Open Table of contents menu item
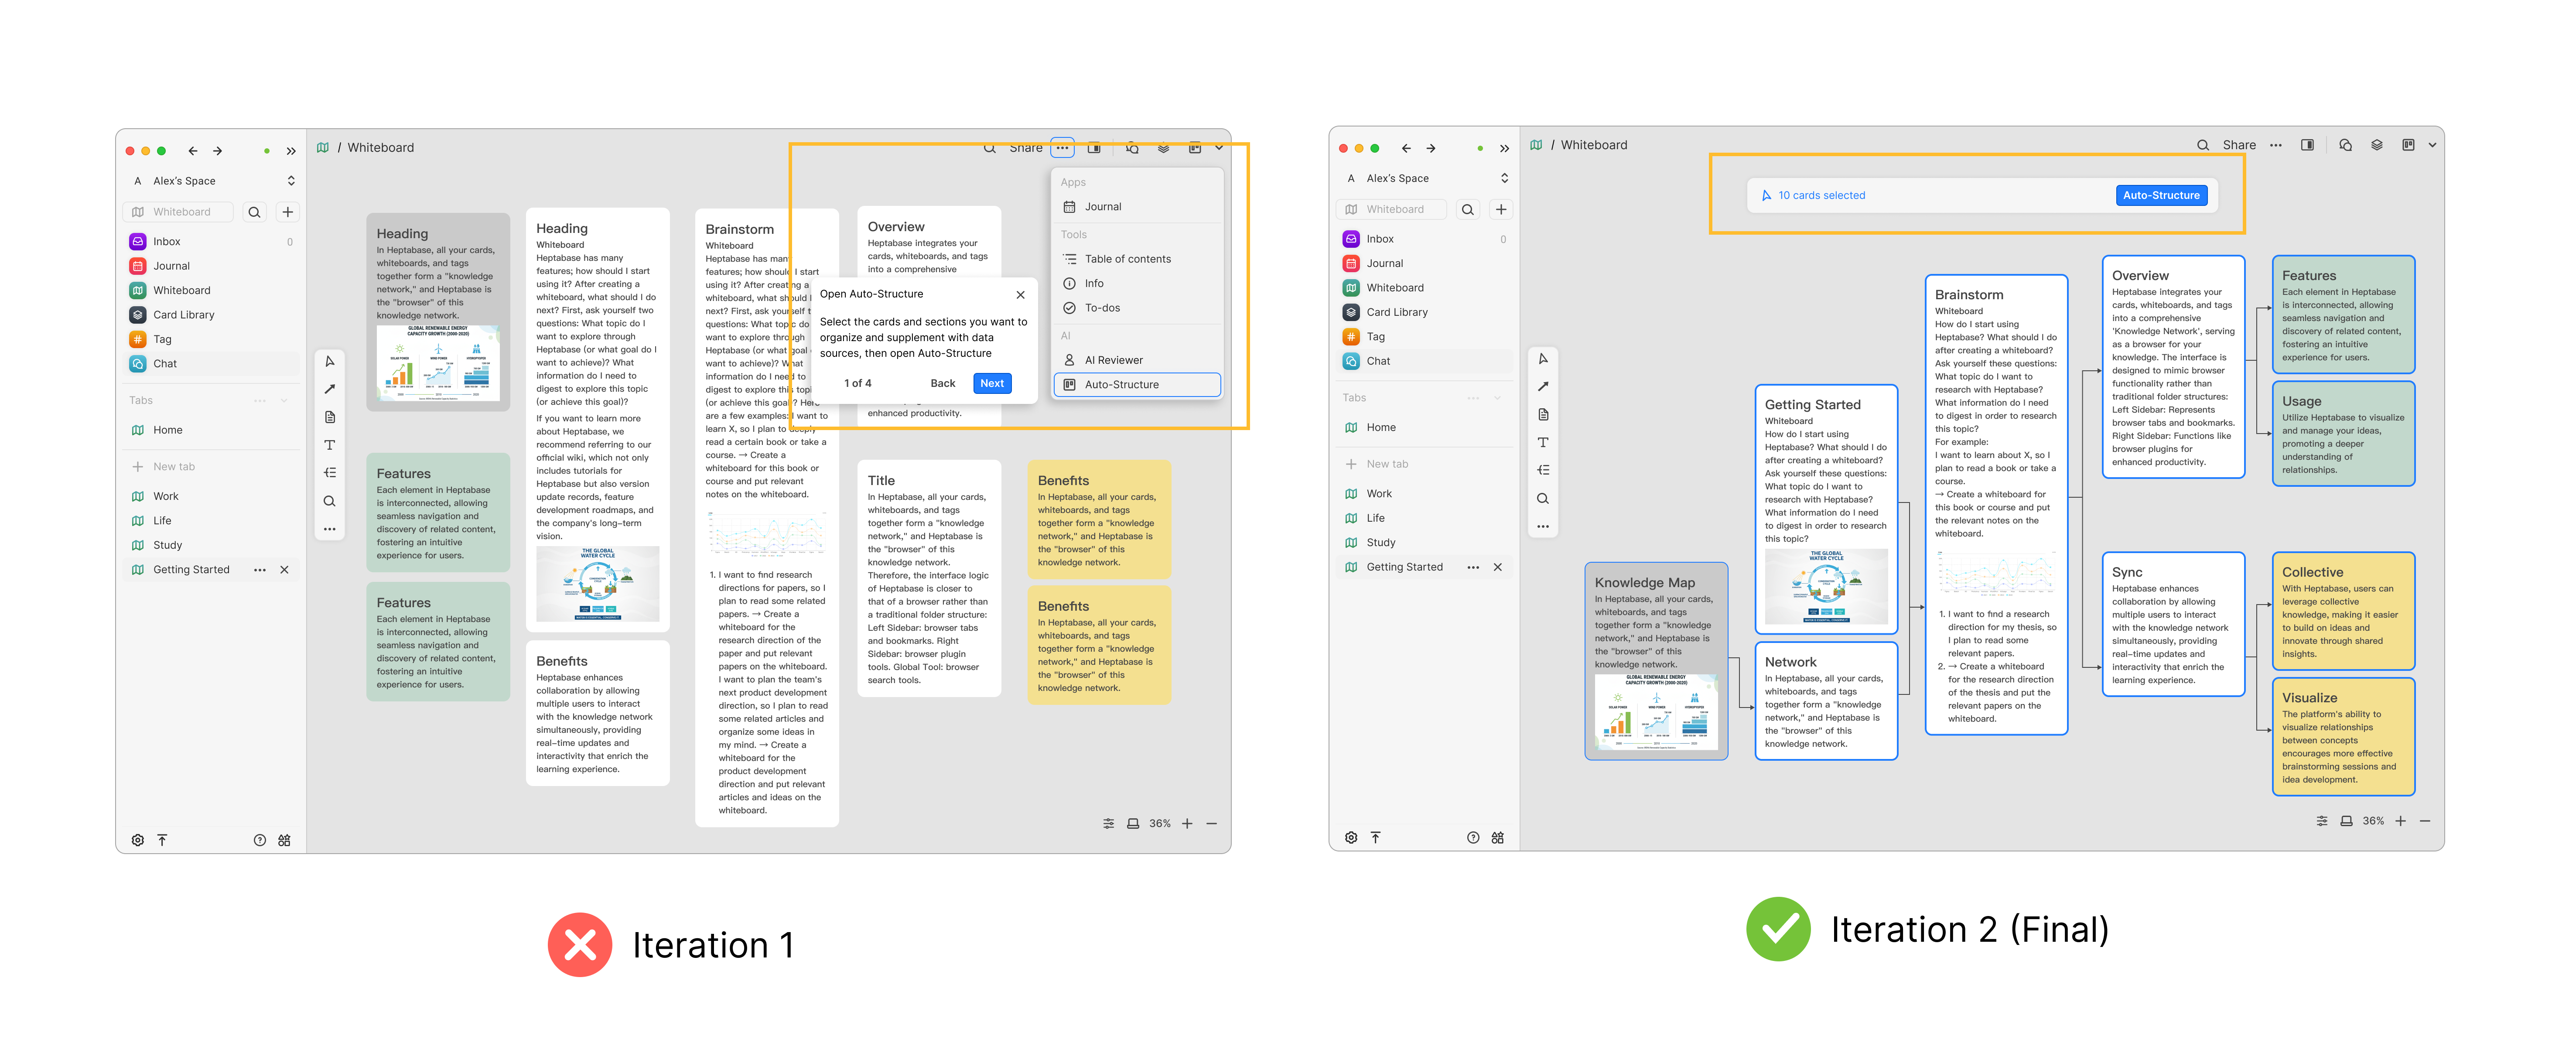Viewport: 2576px width, 1046px height. pyautogui.click(x=1127, y=259)
